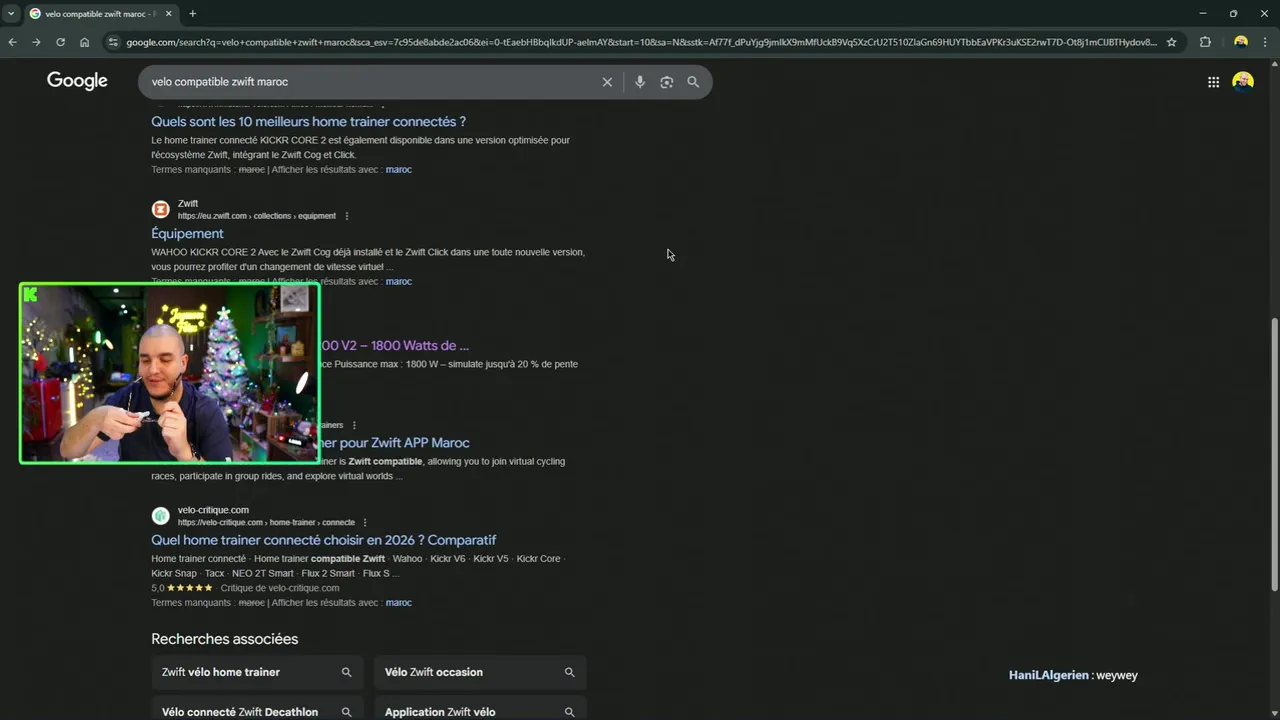
Task: Click the Kick logo on webcam overlay
Action: (x=30, y=294)
